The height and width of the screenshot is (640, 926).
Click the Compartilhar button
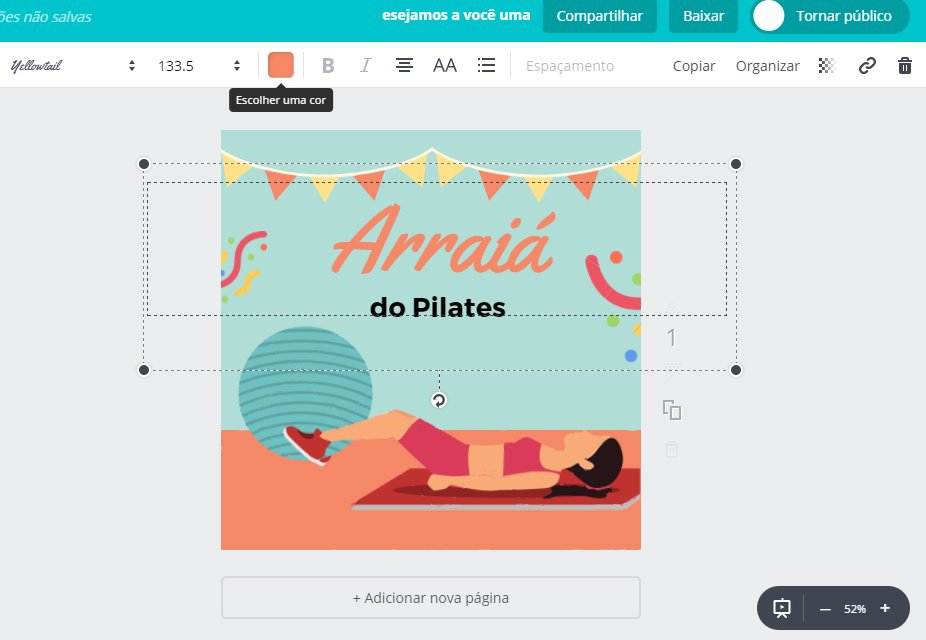pos(599,17)
